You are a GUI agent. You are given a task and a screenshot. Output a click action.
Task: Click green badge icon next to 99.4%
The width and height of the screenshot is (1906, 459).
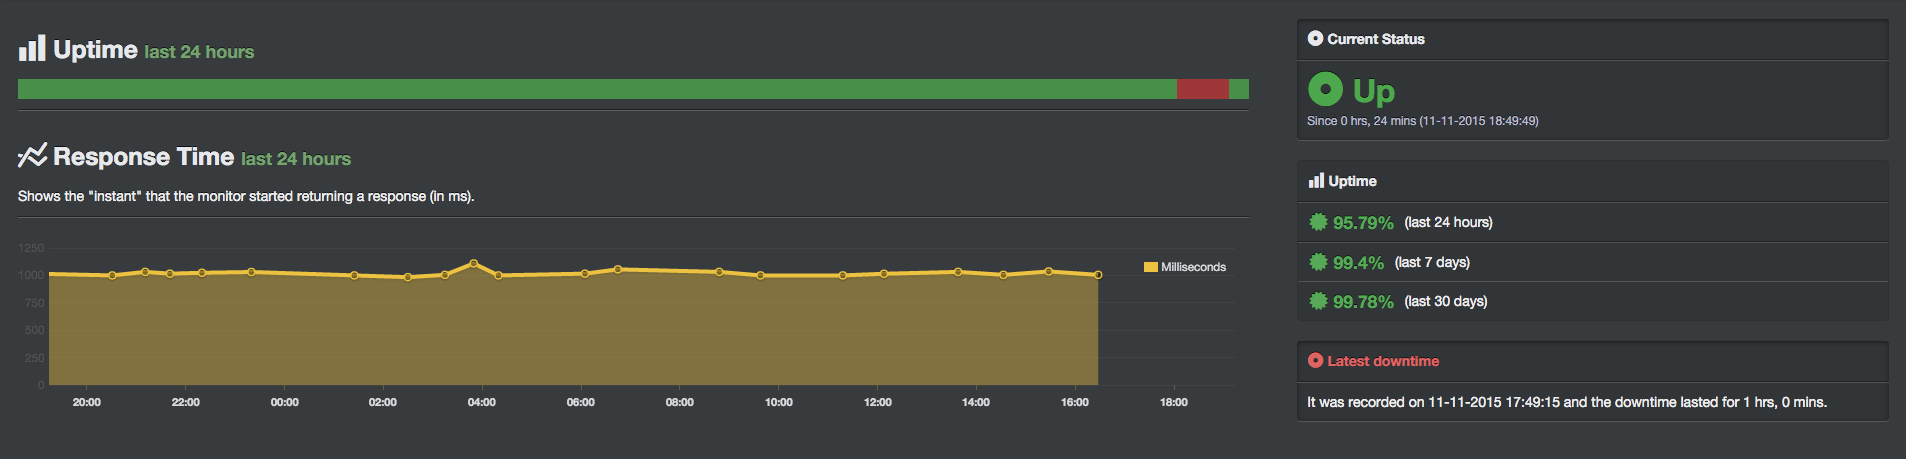coord(1318,262)
